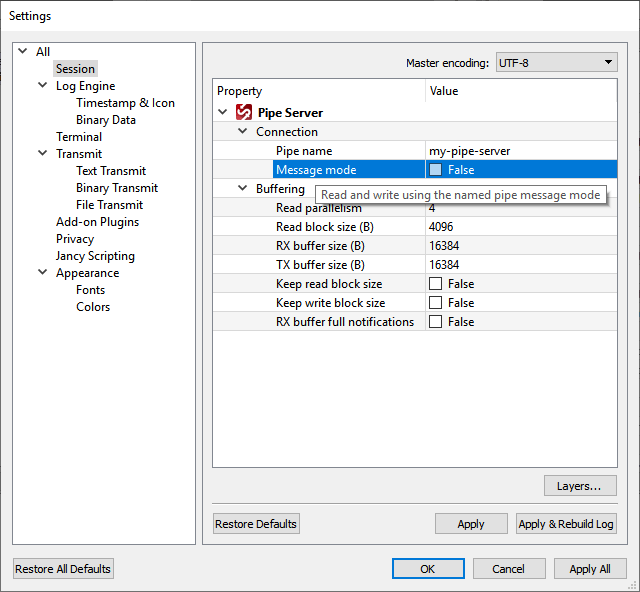This screenshot has height=592, width=640.
Task: Open Add-on Plugins settings
Action: click(97, 222)
